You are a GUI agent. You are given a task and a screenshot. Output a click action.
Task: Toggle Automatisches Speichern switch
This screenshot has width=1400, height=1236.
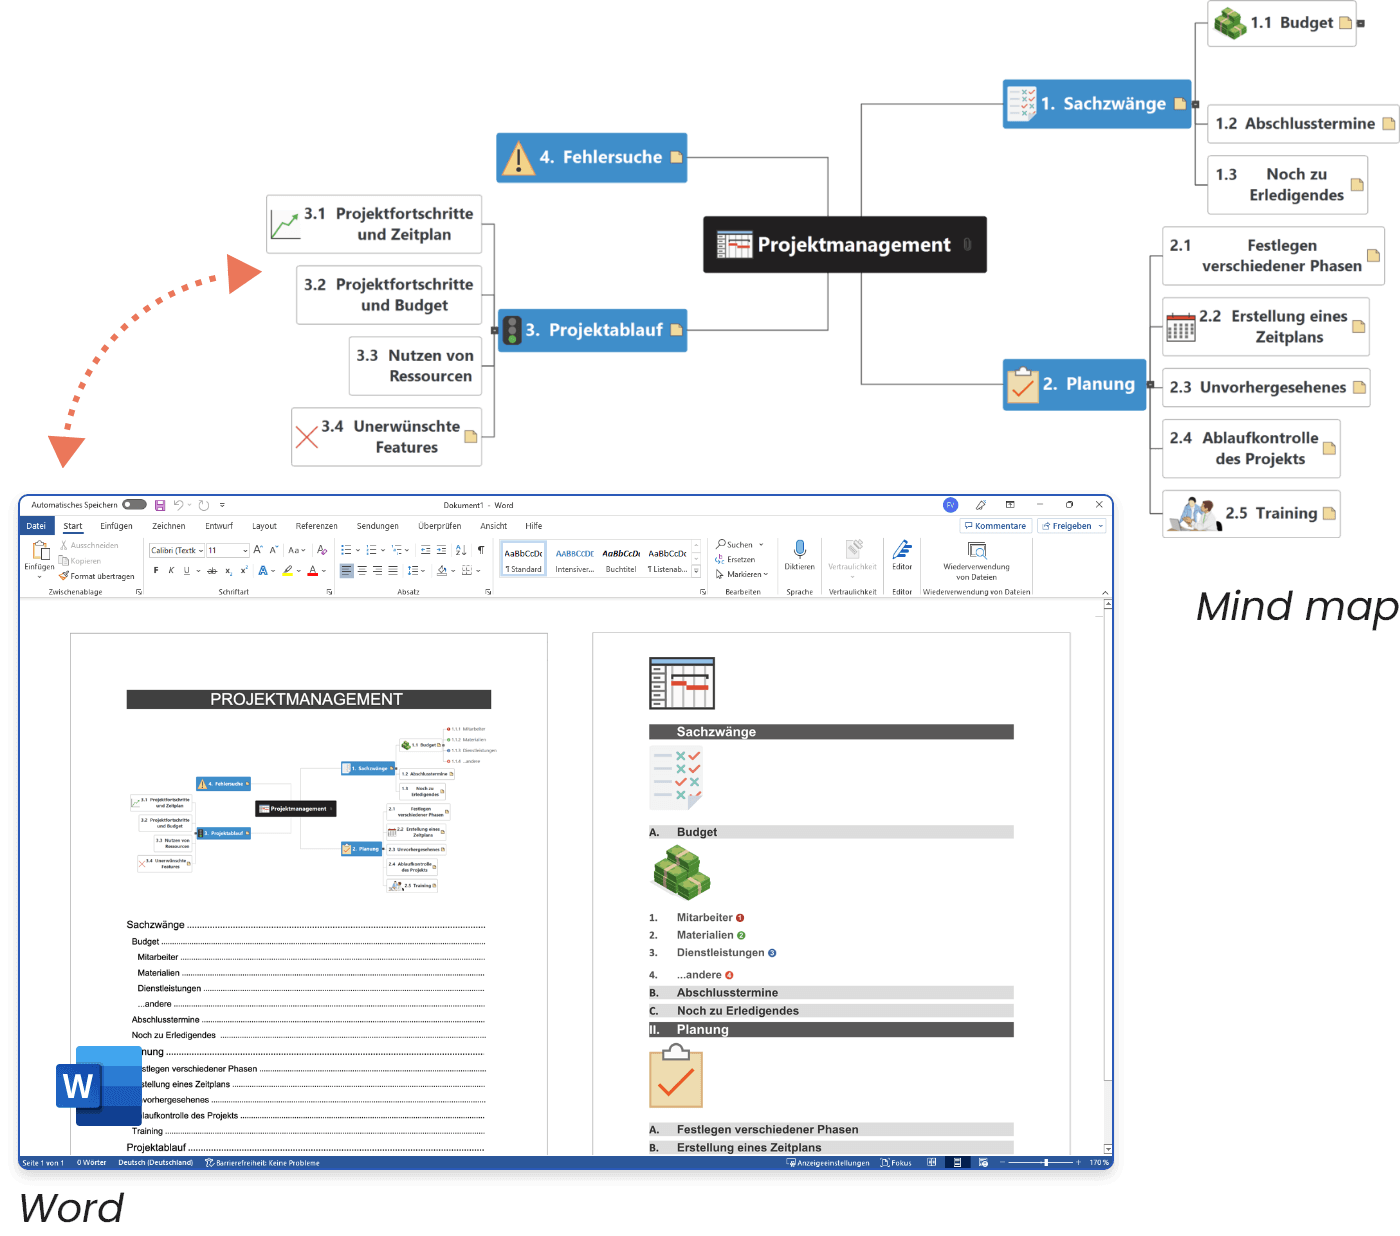pos(134,505)
